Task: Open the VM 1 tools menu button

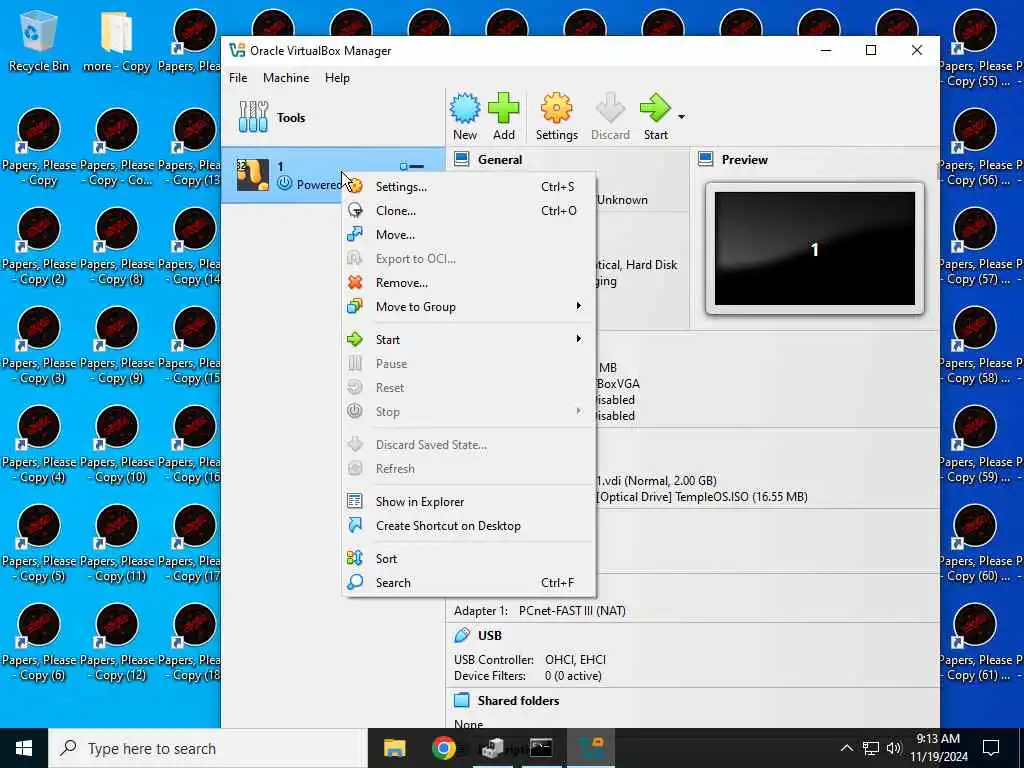Action: point(412,167)
